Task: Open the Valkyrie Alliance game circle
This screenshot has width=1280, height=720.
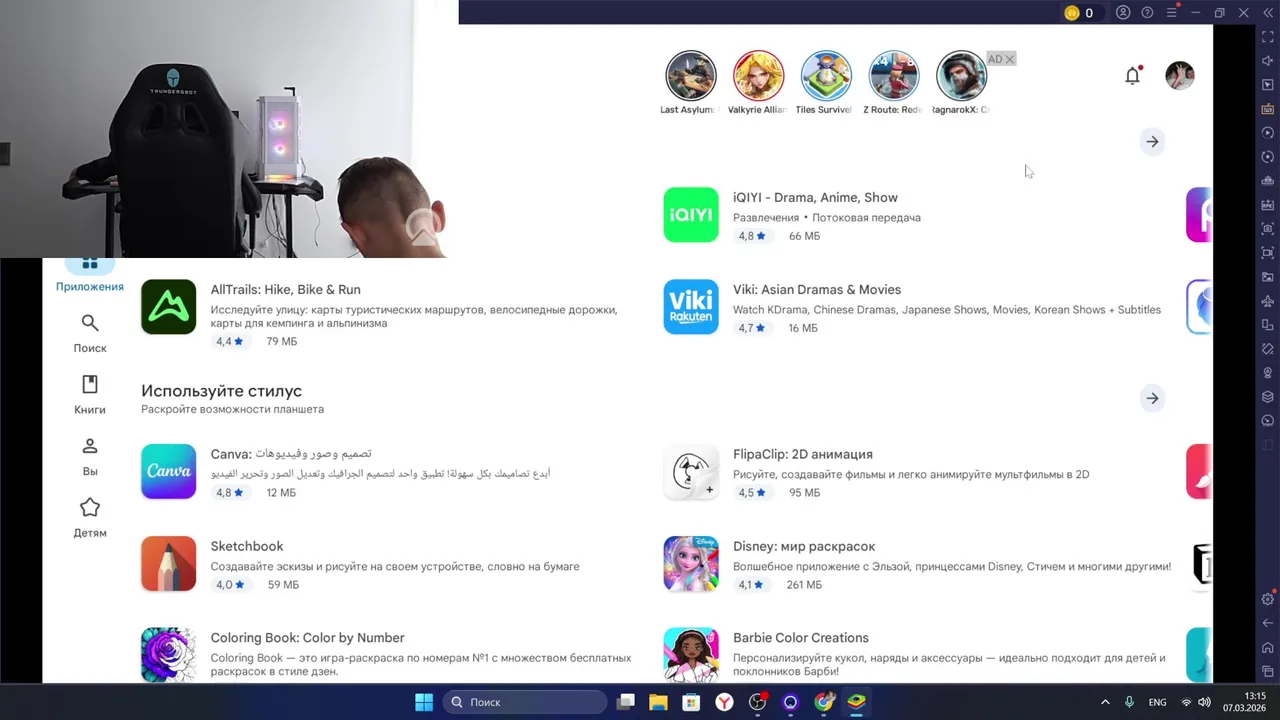Action: 758,76
